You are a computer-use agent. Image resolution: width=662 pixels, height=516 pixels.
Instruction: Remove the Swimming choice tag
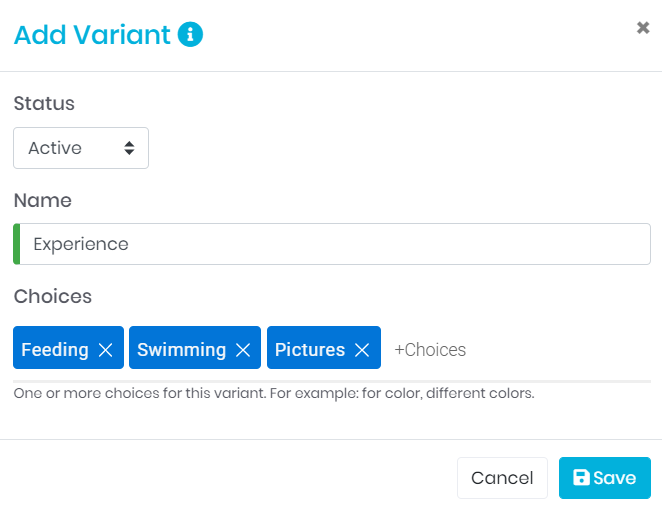click(243, 350)
